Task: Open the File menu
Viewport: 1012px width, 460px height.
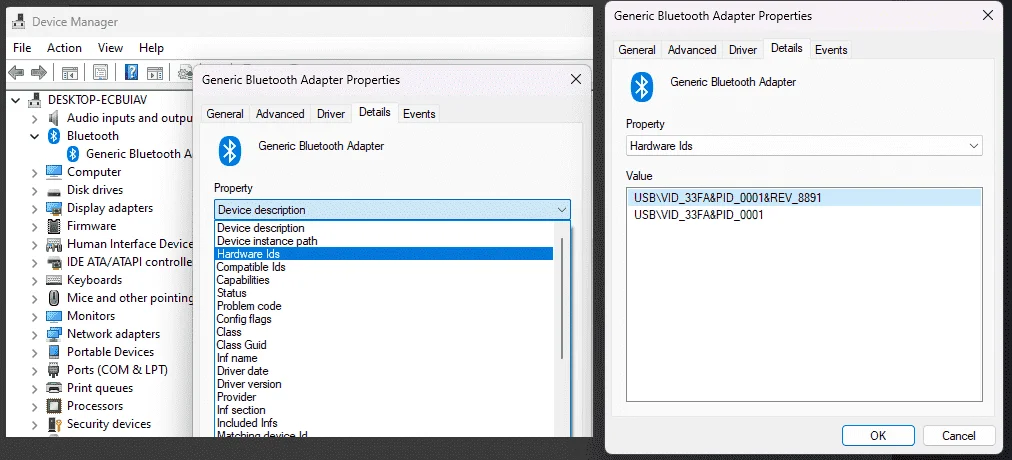Action: pos(22,48)
